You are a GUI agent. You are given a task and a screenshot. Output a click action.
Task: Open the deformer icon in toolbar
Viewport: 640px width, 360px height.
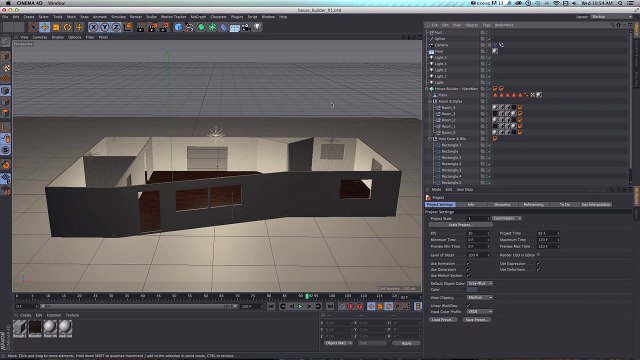pos(223,27)
